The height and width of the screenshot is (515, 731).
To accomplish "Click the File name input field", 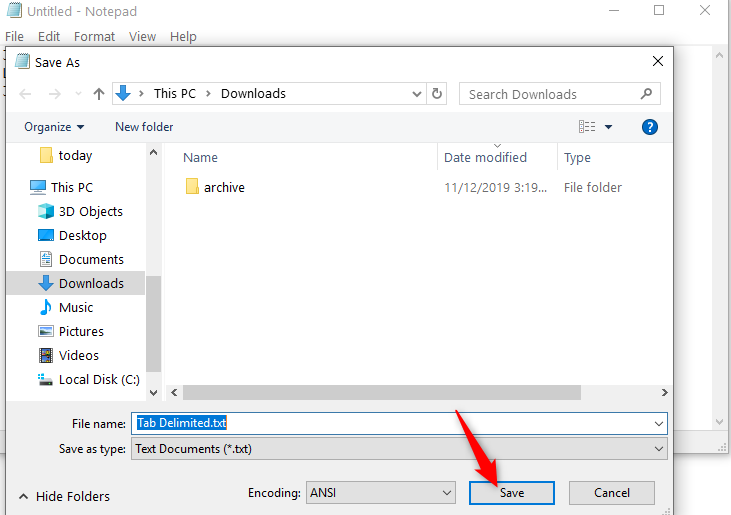I will pos(400,423).
